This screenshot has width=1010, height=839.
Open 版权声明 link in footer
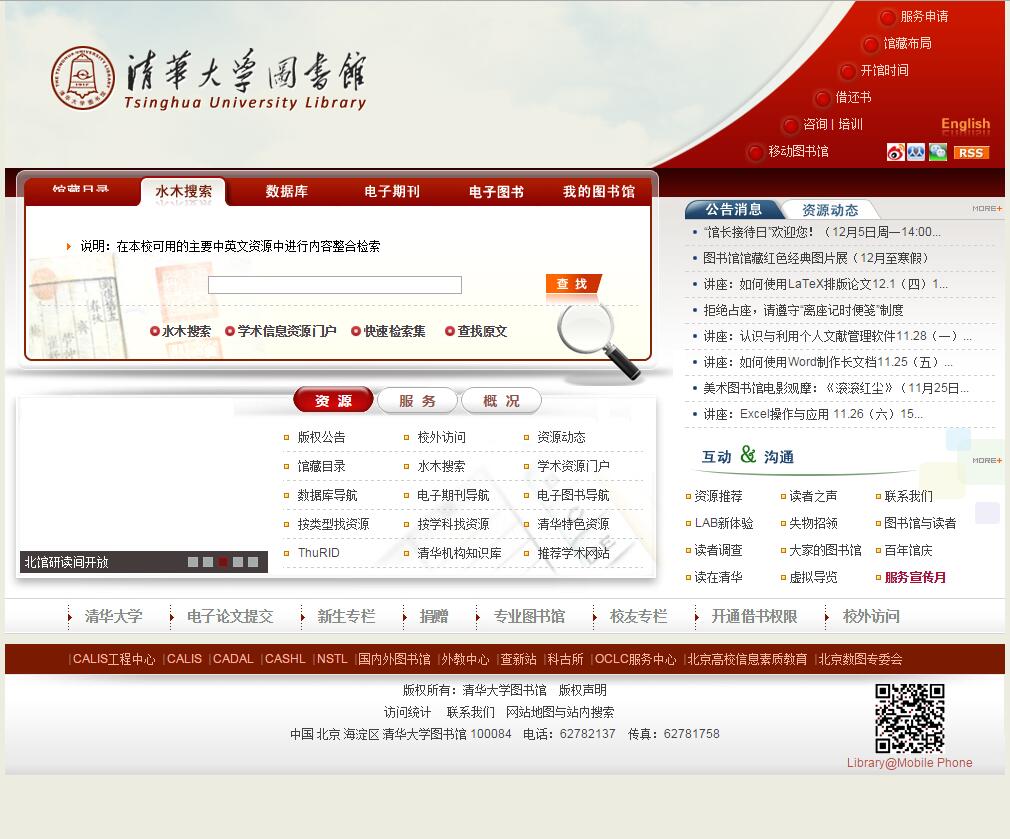582,690
